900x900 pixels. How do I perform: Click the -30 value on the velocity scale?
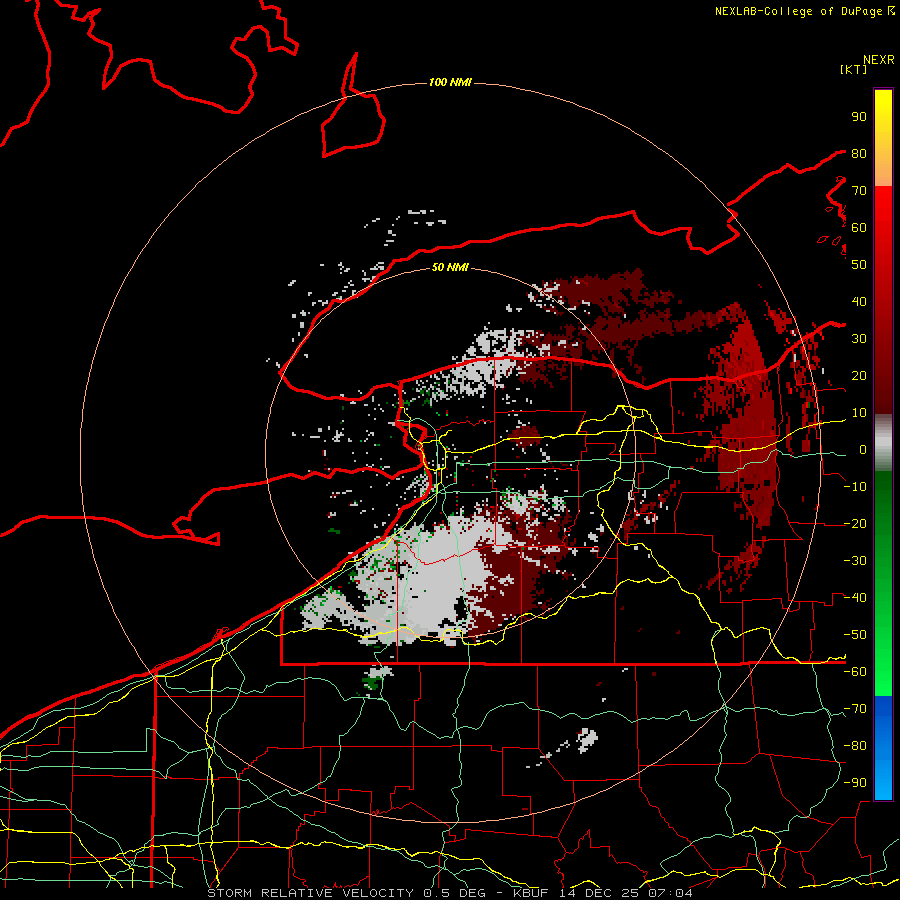(855, 561)
